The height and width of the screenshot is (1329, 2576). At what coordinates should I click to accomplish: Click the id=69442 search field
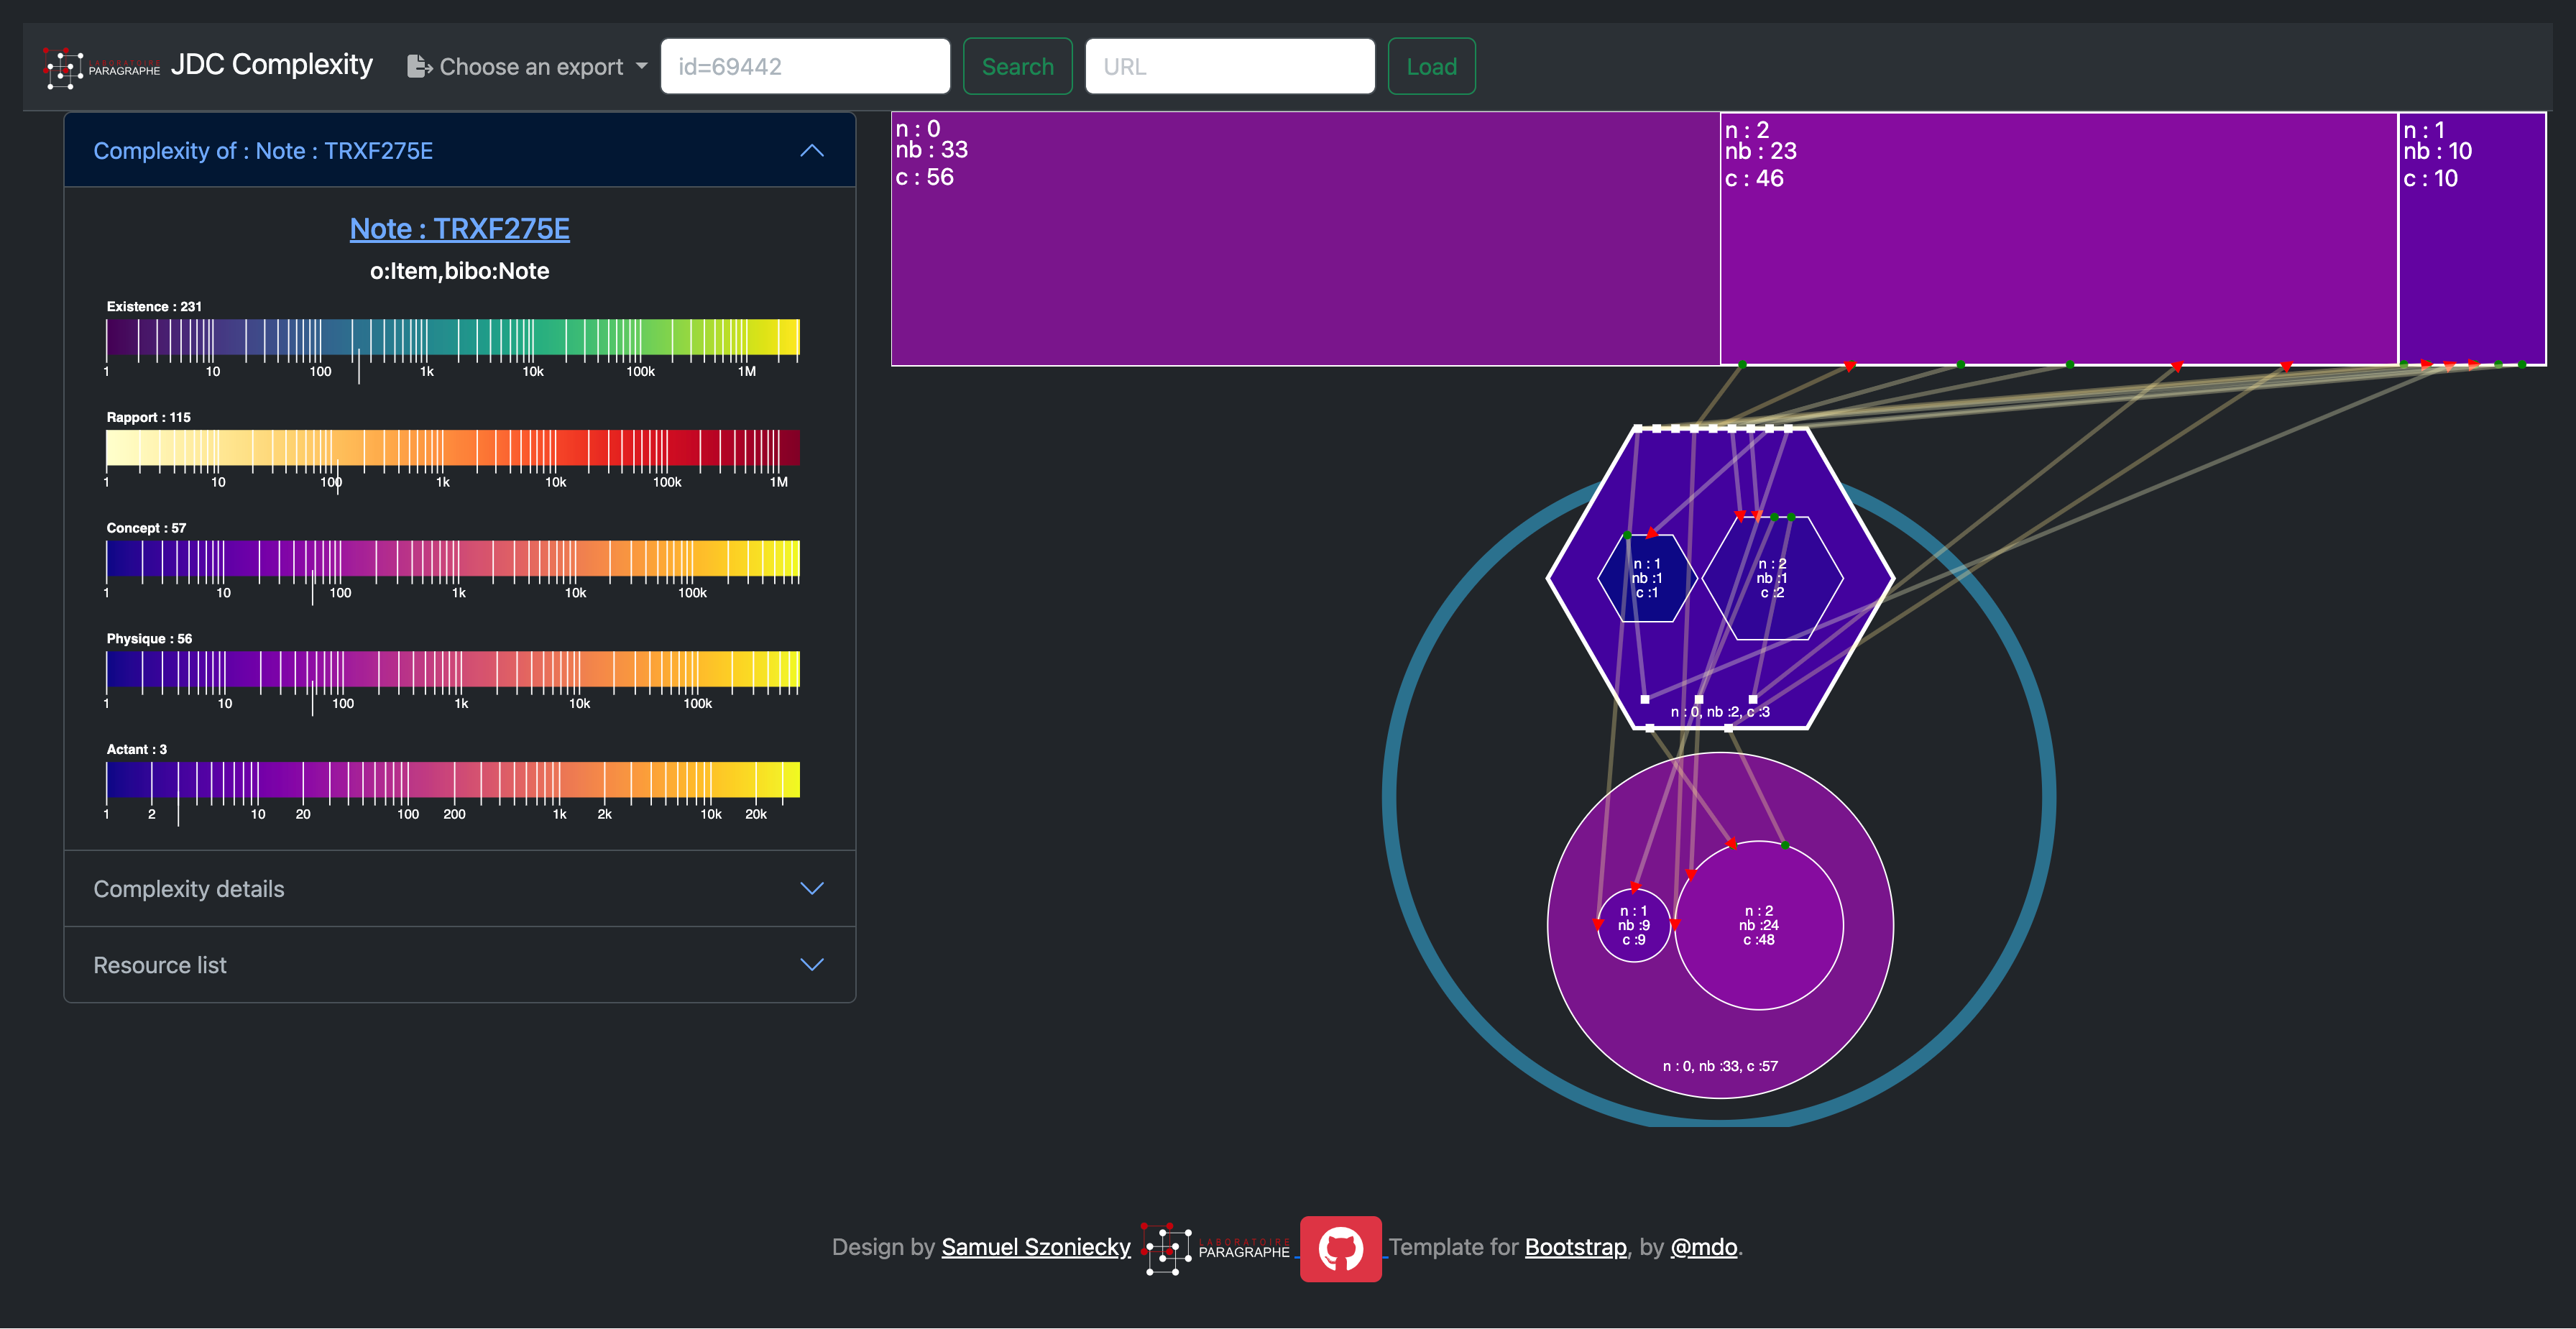point(805,67)
